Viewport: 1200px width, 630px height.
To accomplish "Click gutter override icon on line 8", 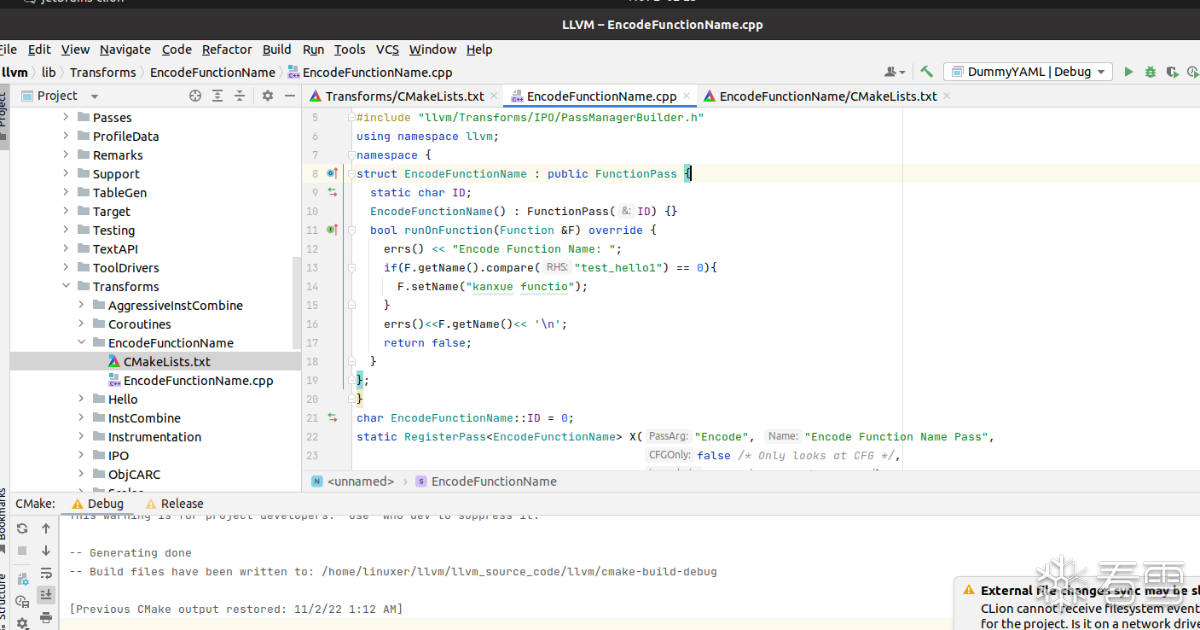I will coord(332,174).
